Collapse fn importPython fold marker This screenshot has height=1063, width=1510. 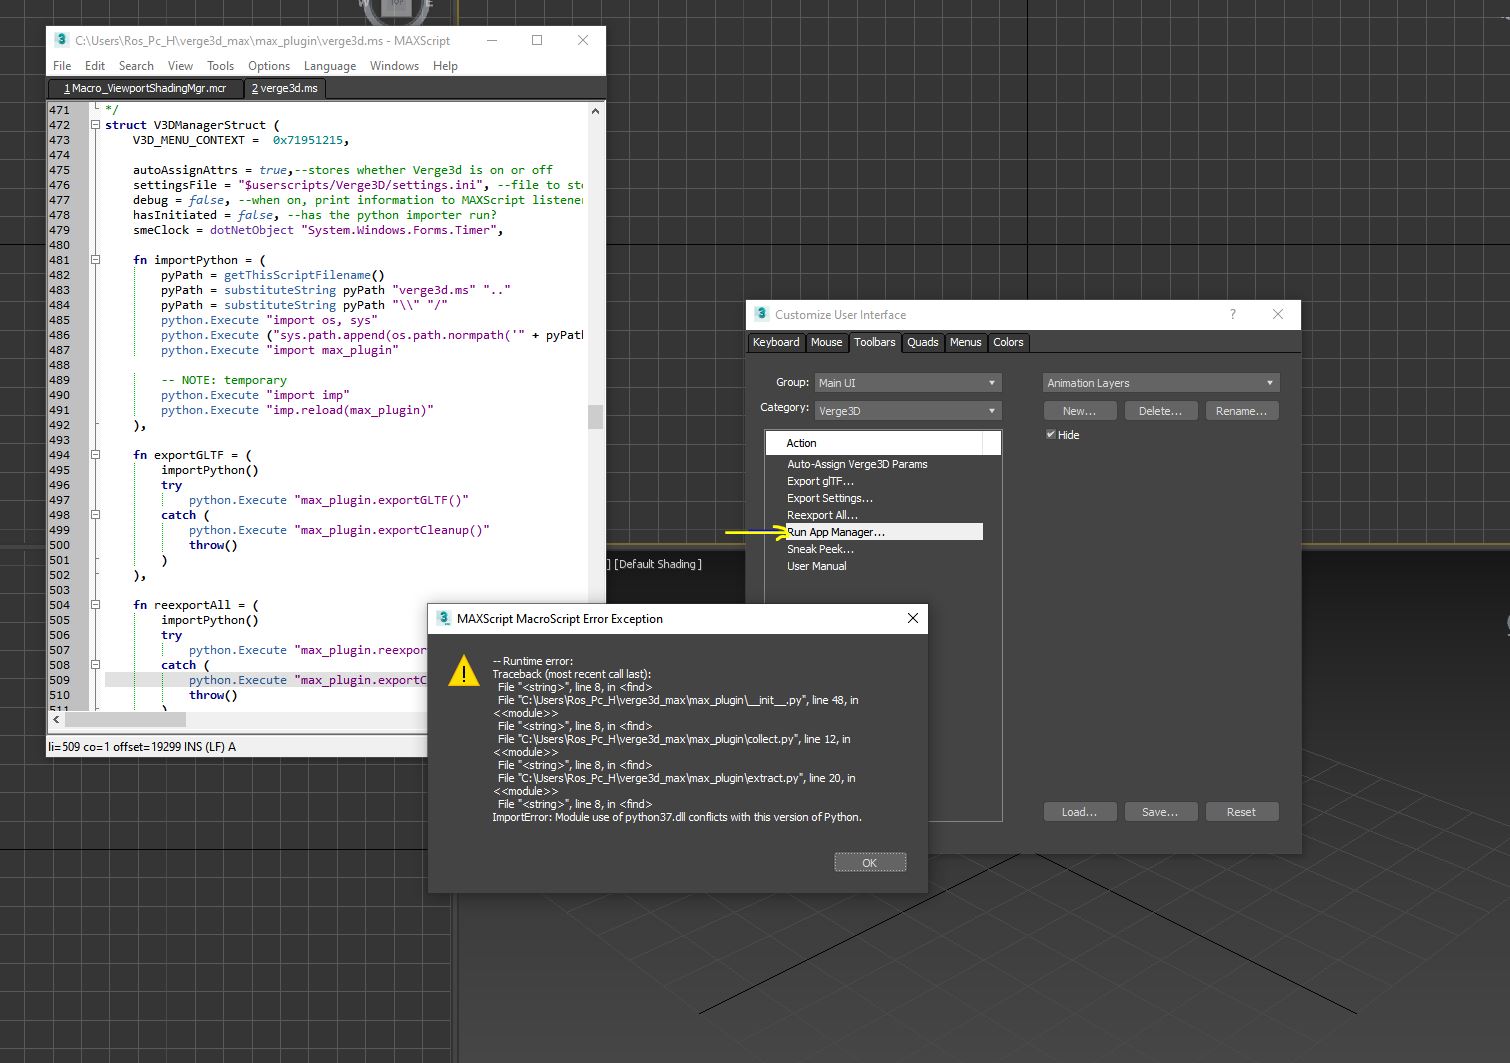click(x=96, y=260)
